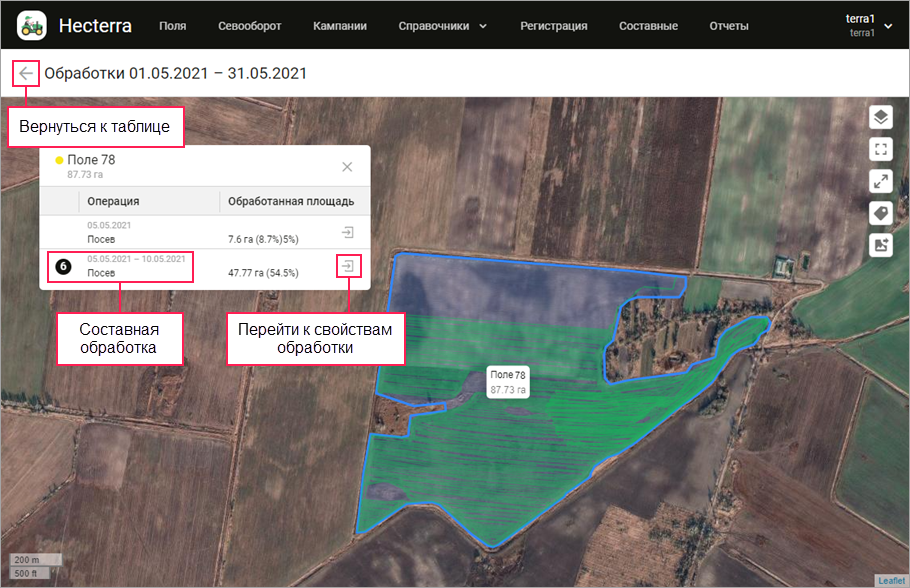The image size is (910, 588).
Task: Expand the Справочники dropdown menu
Action: [x=442, y=26]
